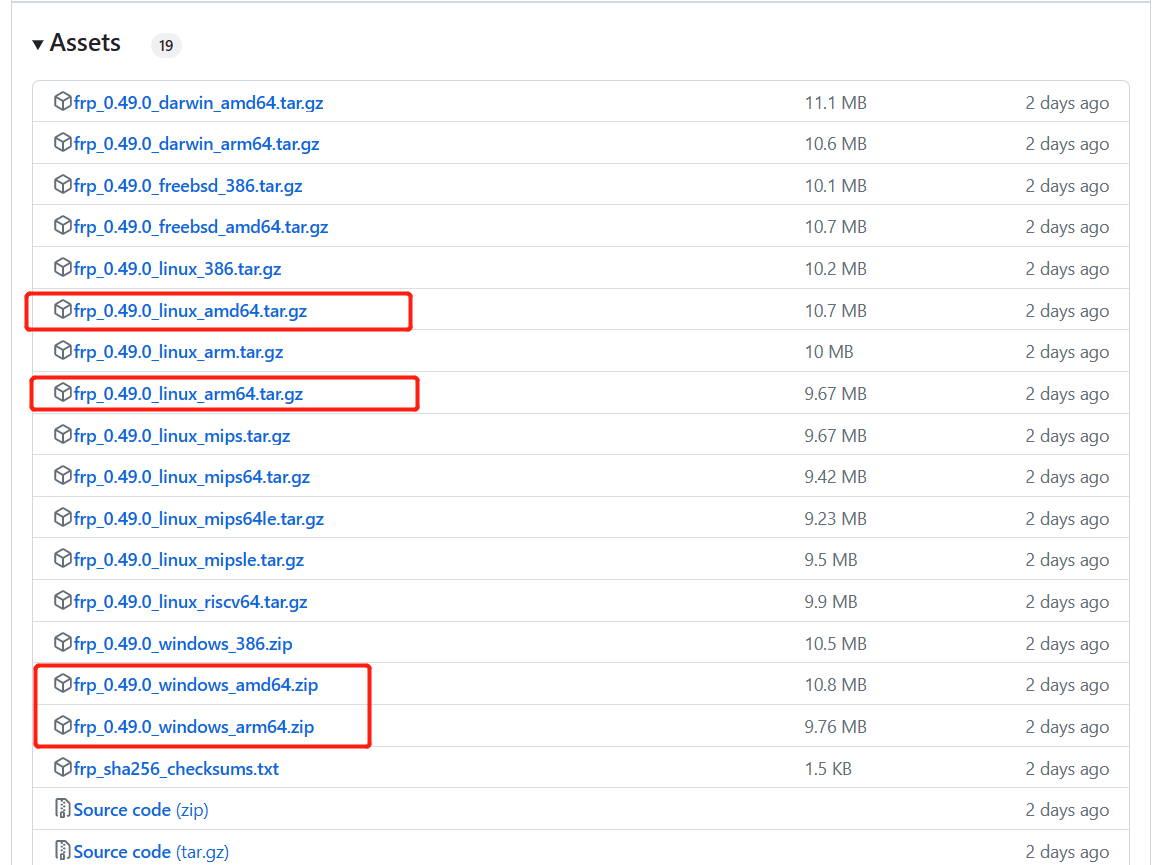
Task: Click the package icon beside frp_sha256_checksums.txt
Action: (x=63, y=768)
